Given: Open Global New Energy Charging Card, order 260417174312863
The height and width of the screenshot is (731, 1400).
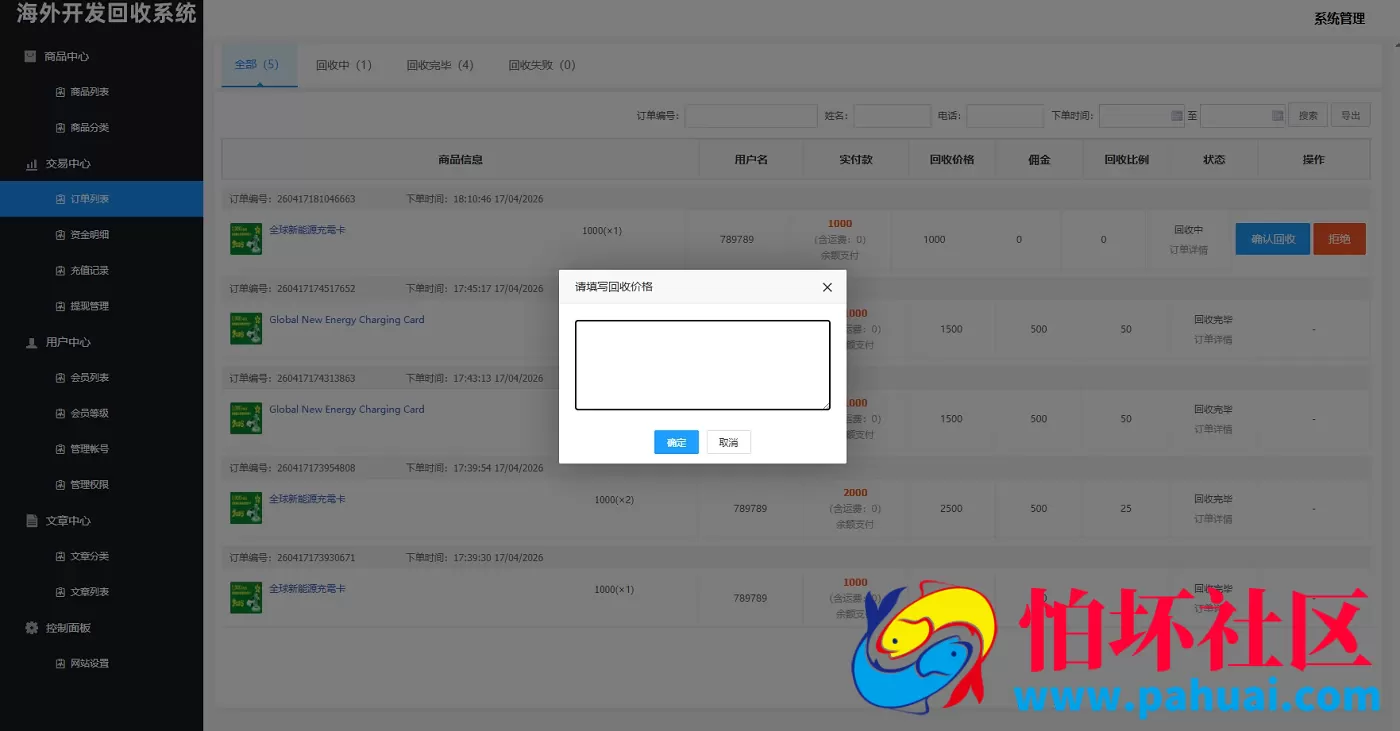Looking at the screenshot, I should point(347,409).
